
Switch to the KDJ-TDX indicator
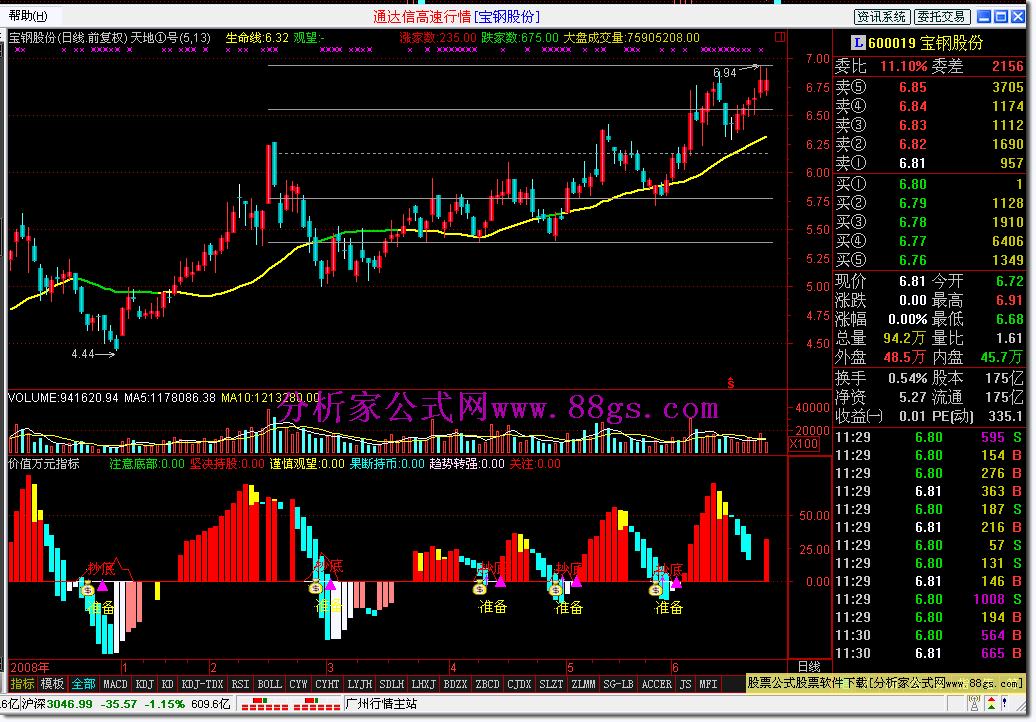(202, 684)
